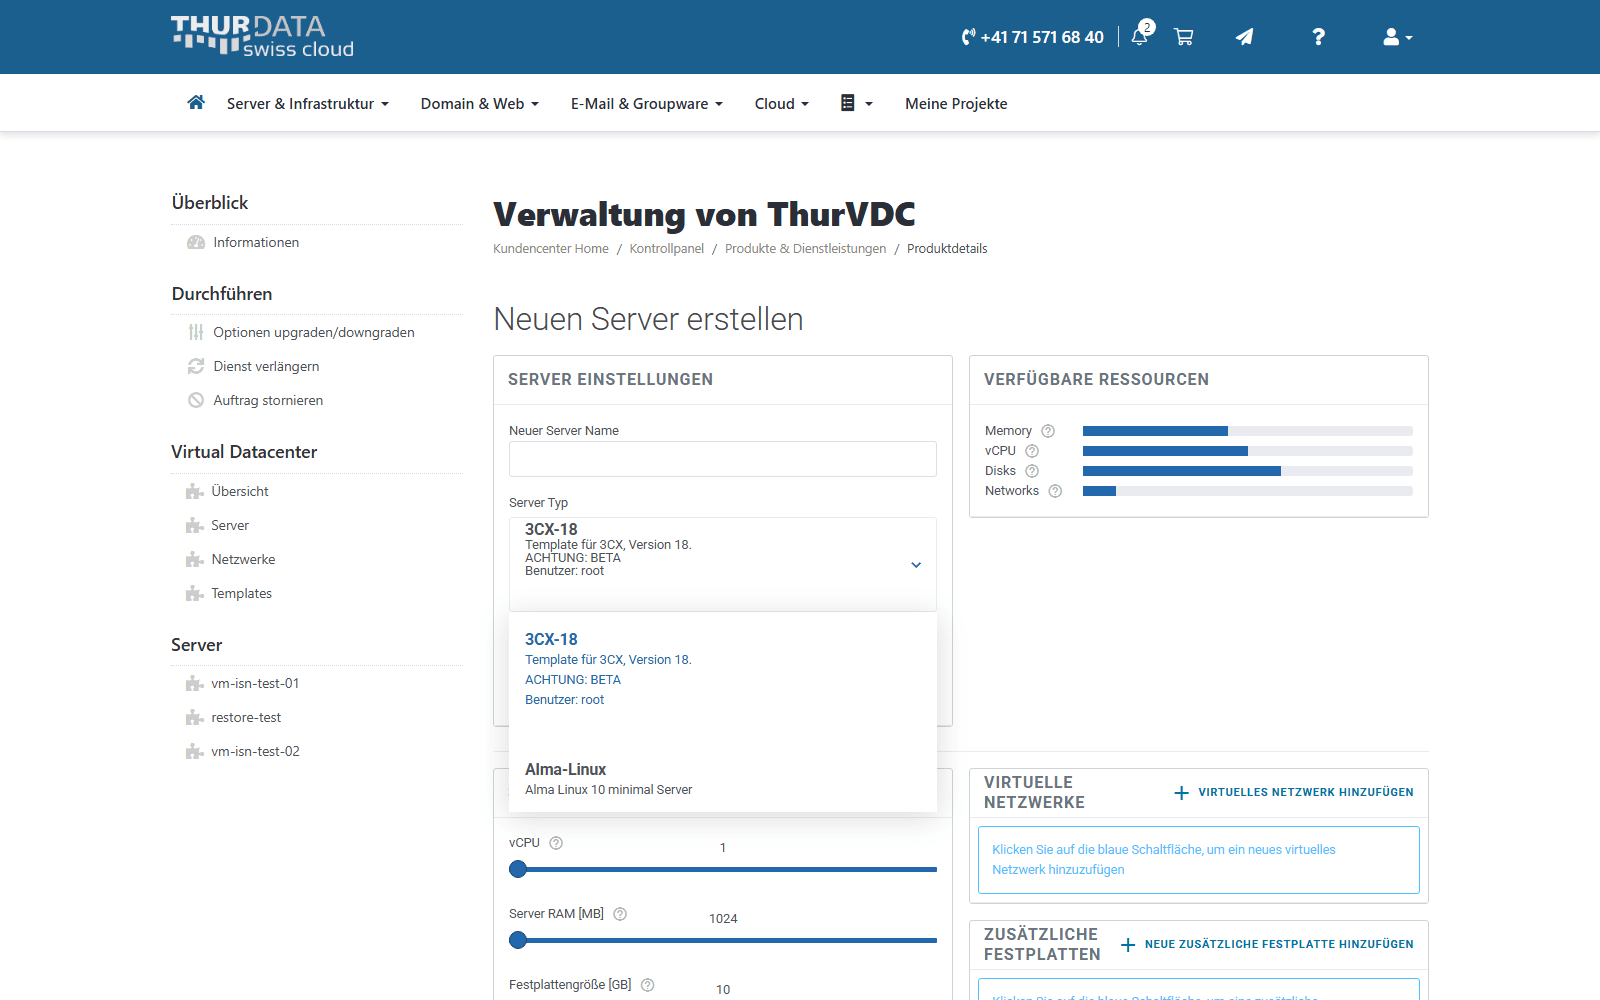Click the plus icon for virtuelles Netzwerk
The width and height of the screenshot is (1600, 1000).
click(1181, 792)
